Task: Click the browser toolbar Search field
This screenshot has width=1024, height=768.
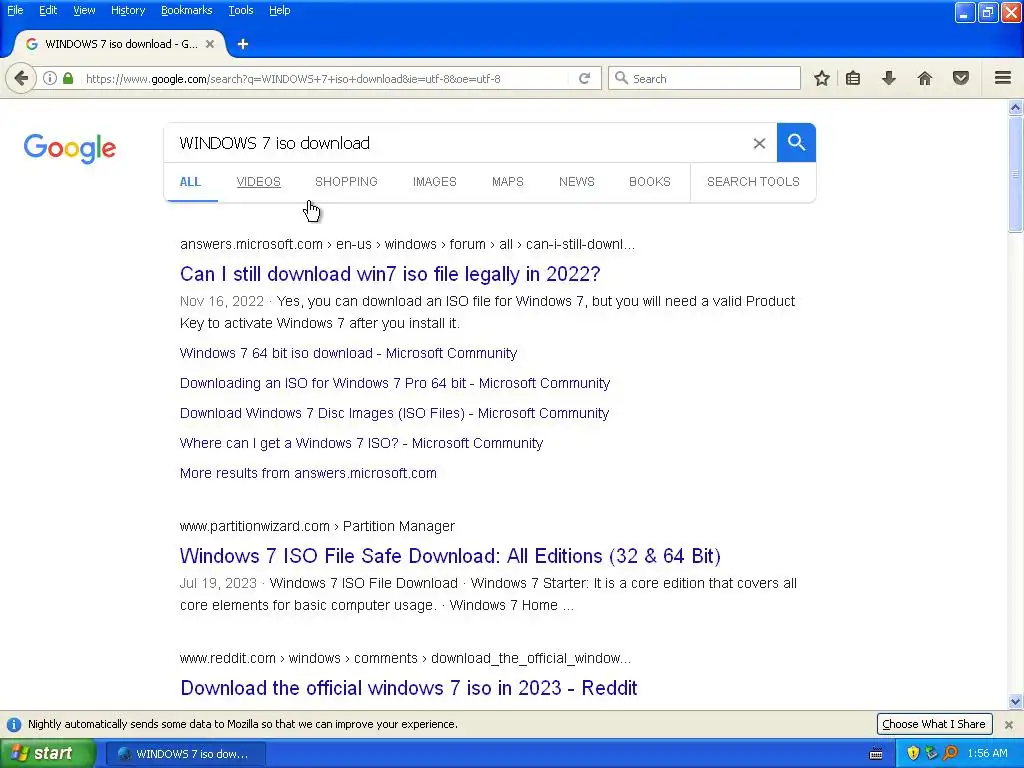Action: [x=705, y=78]
